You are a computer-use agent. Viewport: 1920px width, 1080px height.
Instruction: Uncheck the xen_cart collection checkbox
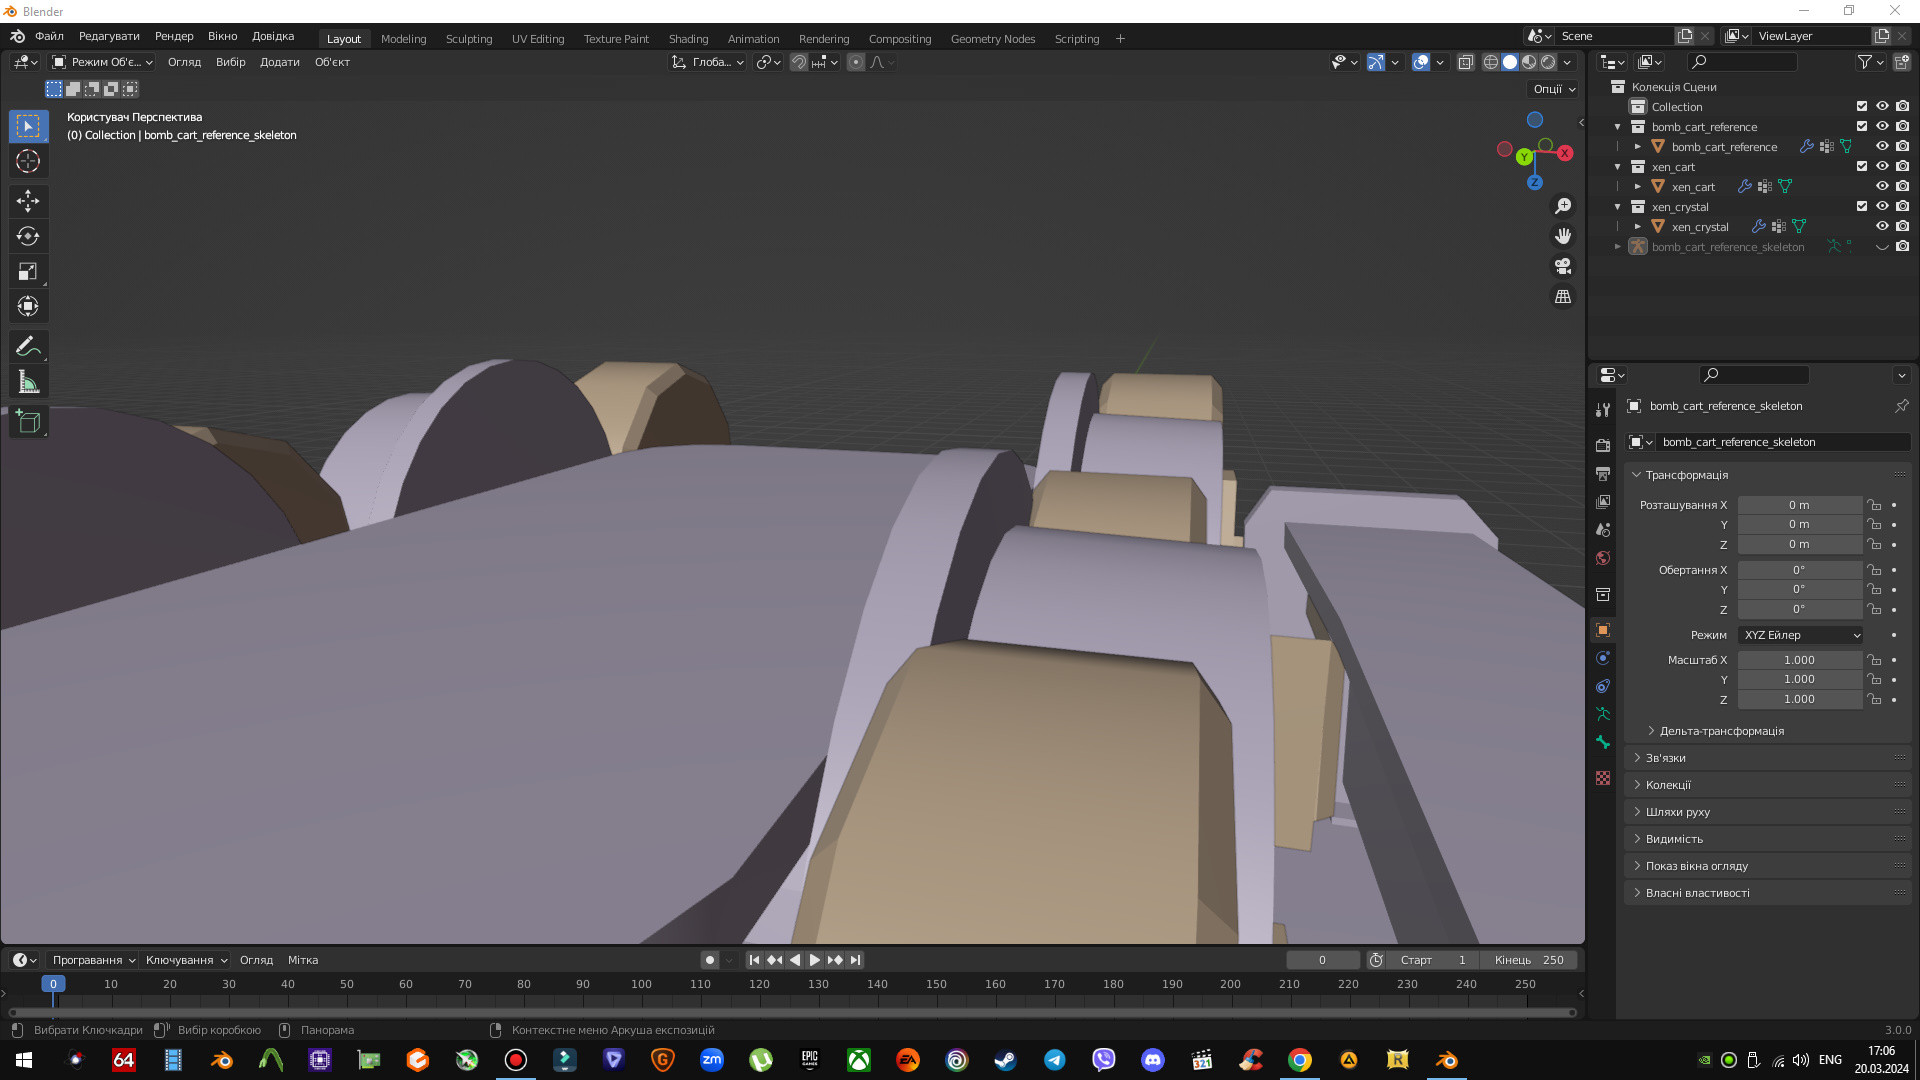(x=1862, y=167)
